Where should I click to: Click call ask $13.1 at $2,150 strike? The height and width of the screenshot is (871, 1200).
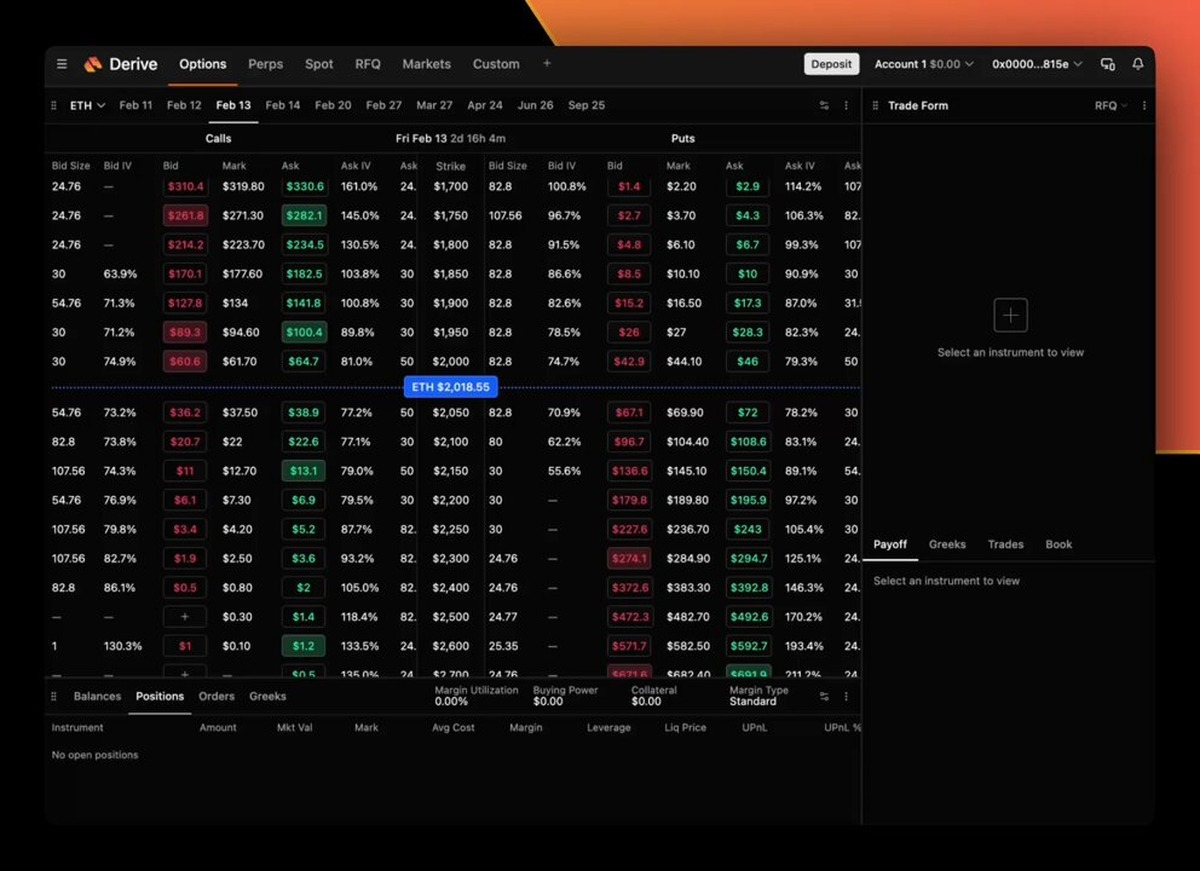(x=303, y=470)
